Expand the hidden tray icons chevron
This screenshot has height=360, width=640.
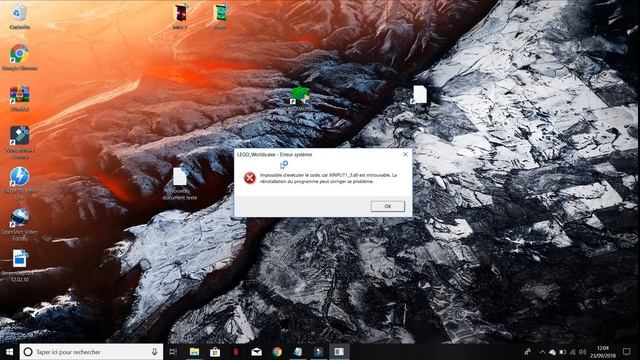[x=542, y=351]
